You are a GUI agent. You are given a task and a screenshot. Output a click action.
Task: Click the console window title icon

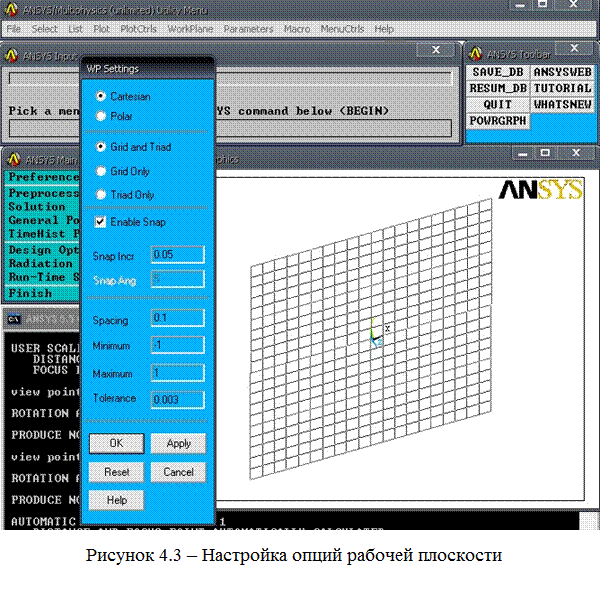[14, 319]
